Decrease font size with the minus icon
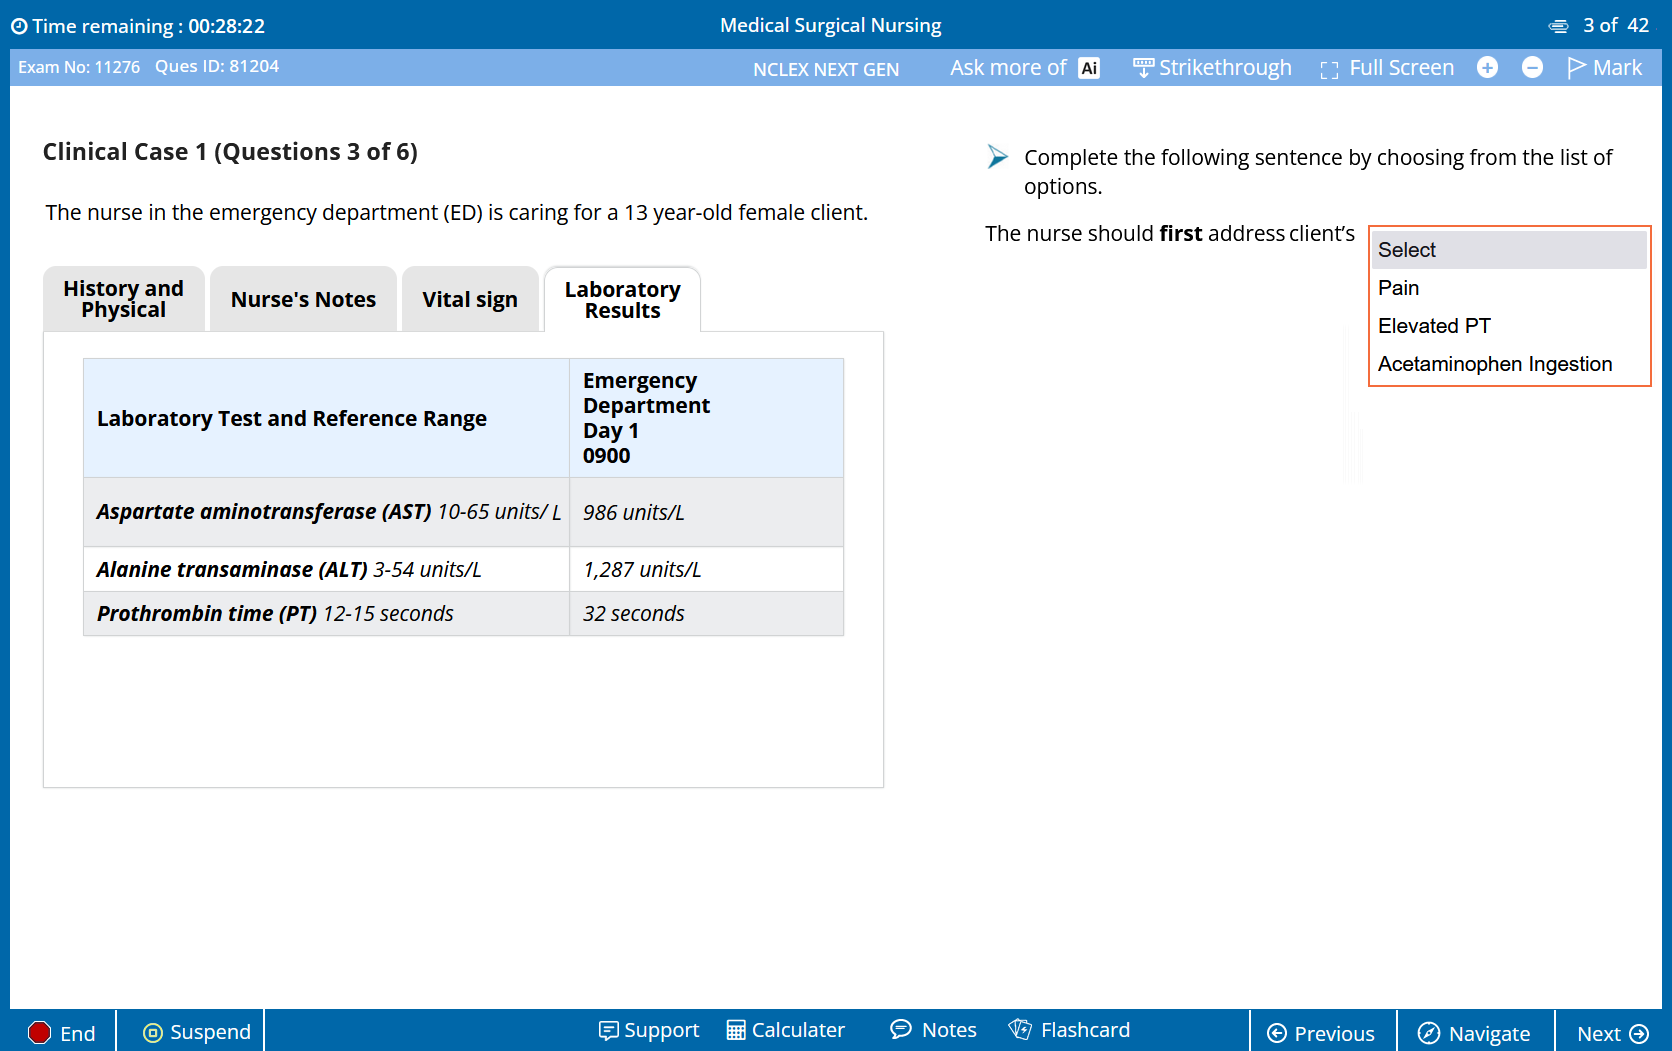This screenshot has width=1672, height=1051. point(1532,68)
